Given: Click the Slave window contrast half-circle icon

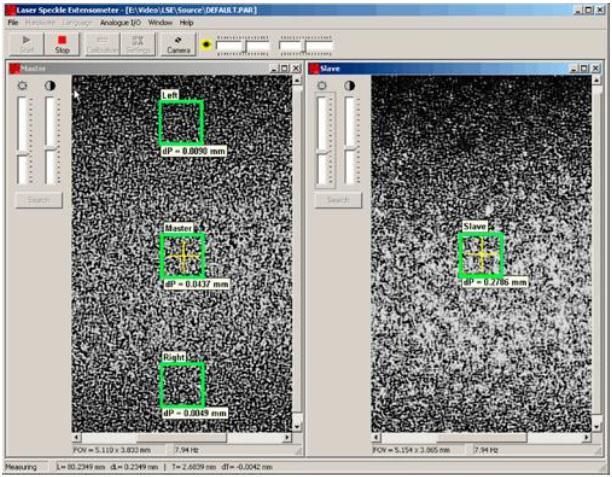Looking at the screenshot, I should coord(349,85).
